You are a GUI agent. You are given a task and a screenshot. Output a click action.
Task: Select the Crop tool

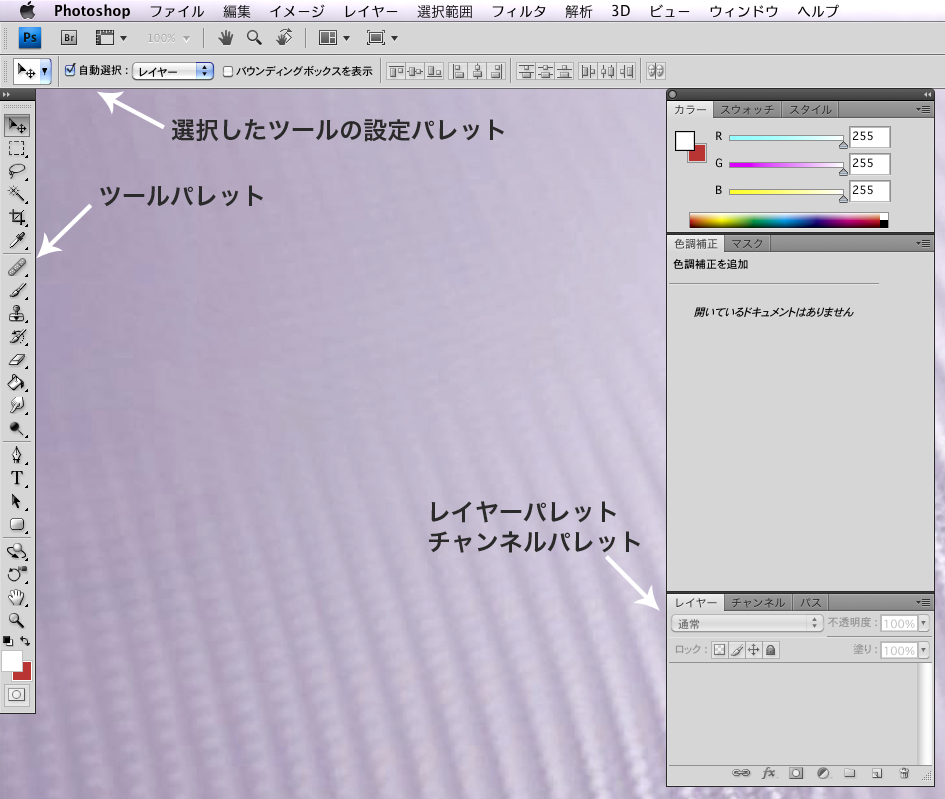[17, 218]
